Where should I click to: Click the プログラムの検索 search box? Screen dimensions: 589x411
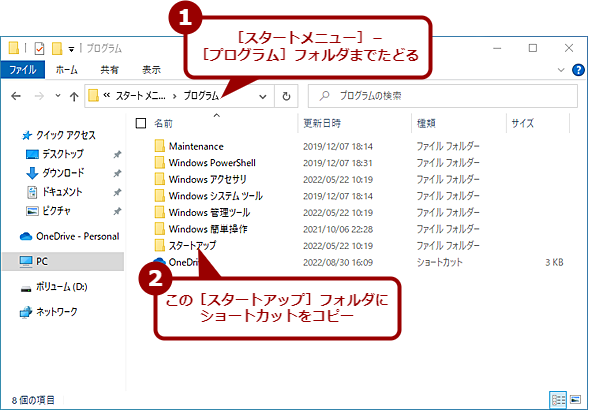pyautogui.click(x=443, y=96)
